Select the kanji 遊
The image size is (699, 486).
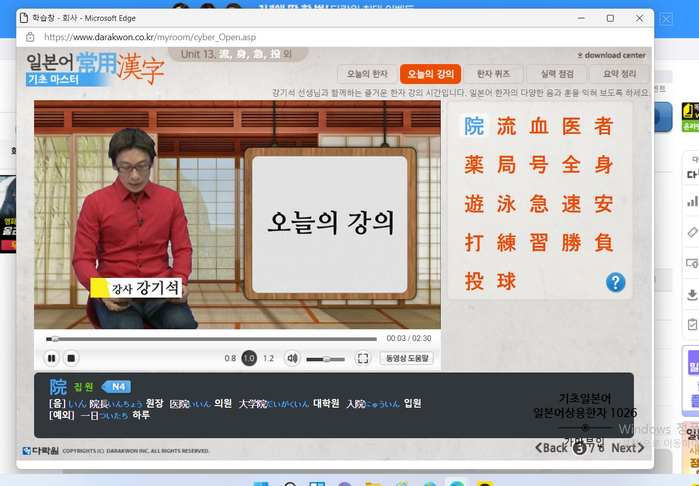[474, 204]
